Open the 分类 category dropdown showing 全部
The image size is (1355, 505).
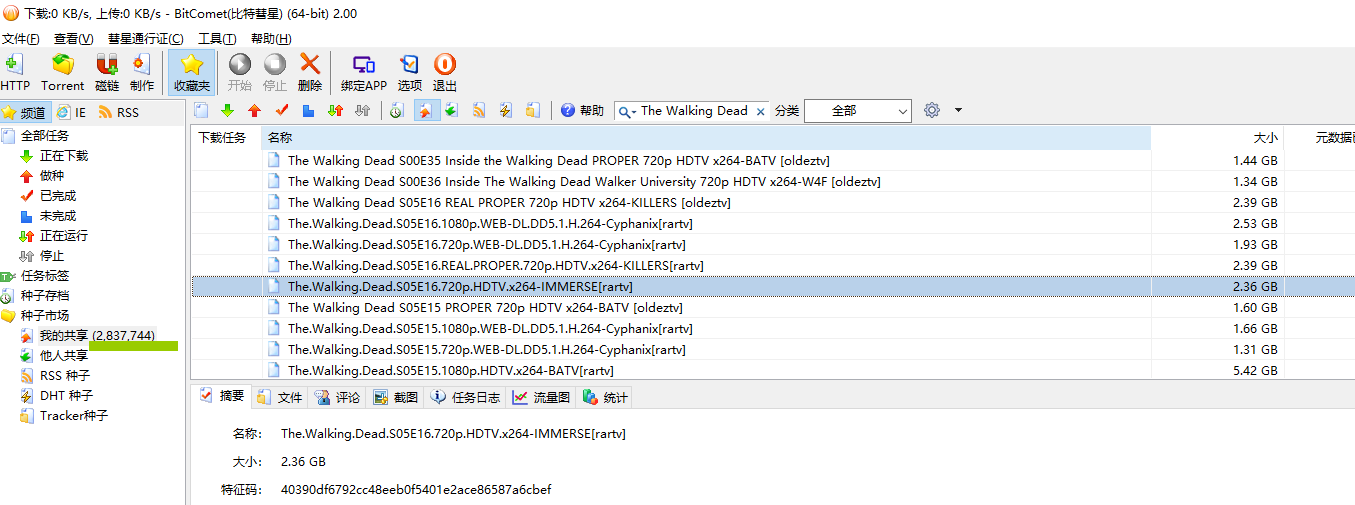[857, 111]
